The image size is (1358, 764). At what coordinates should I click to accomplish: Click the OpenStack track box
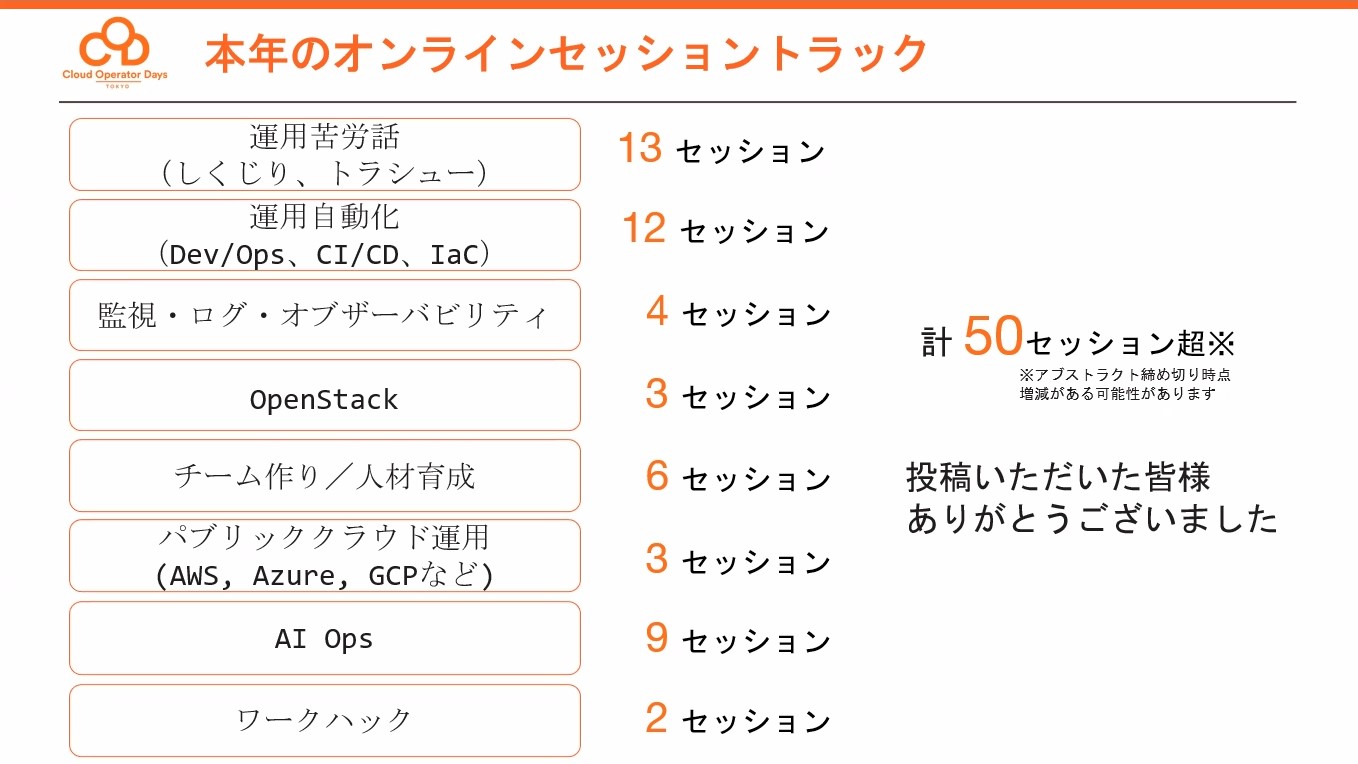[324, 396]
